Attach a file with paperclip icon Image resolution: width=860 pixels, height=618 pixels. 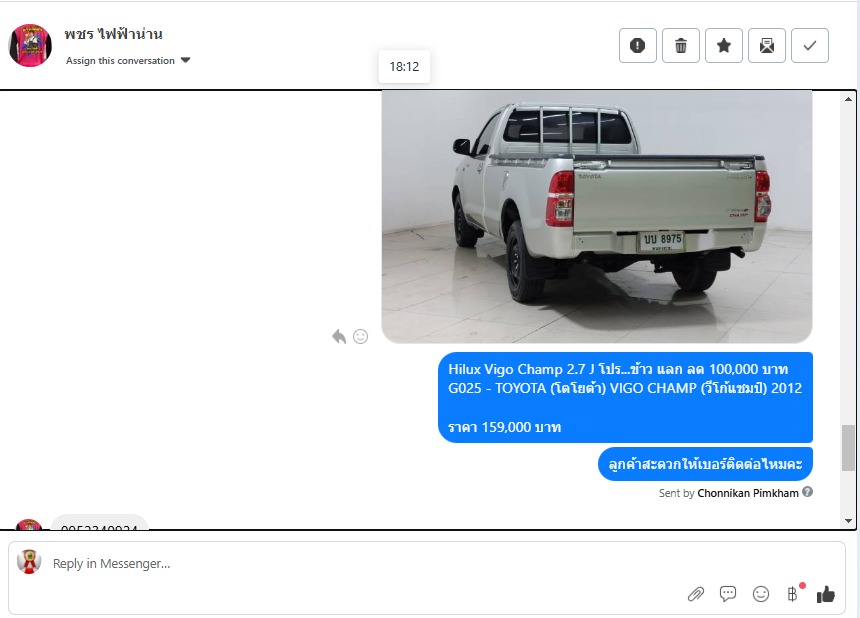click(x=695, y=594)
